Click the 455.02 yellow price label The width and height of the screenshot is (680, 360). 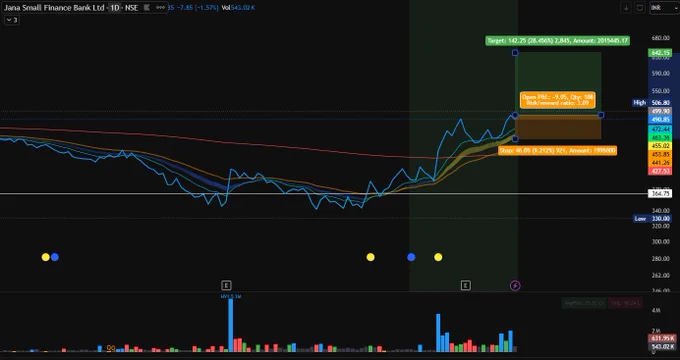660,146
